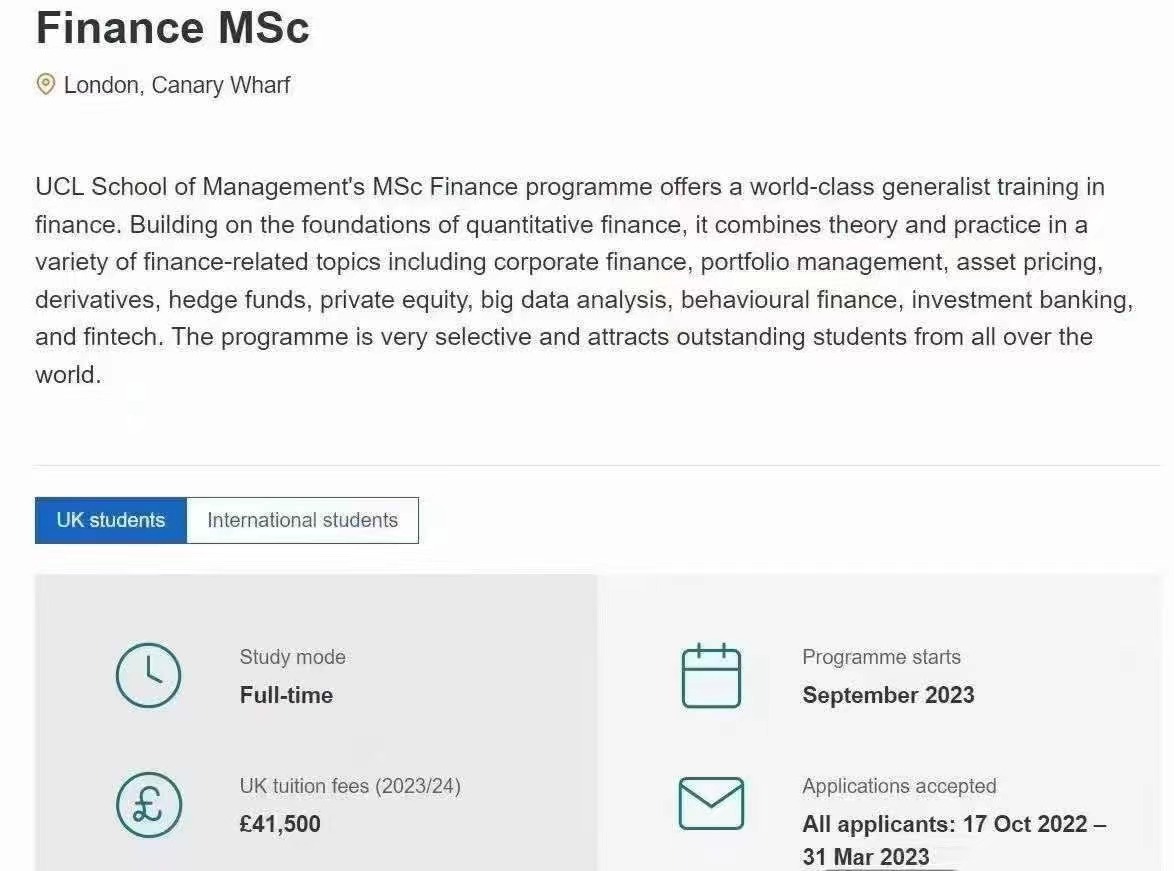Select the UK students tab
This screenshot has width=1174, height=871.
pyautogui.click(x=111, y=520)
